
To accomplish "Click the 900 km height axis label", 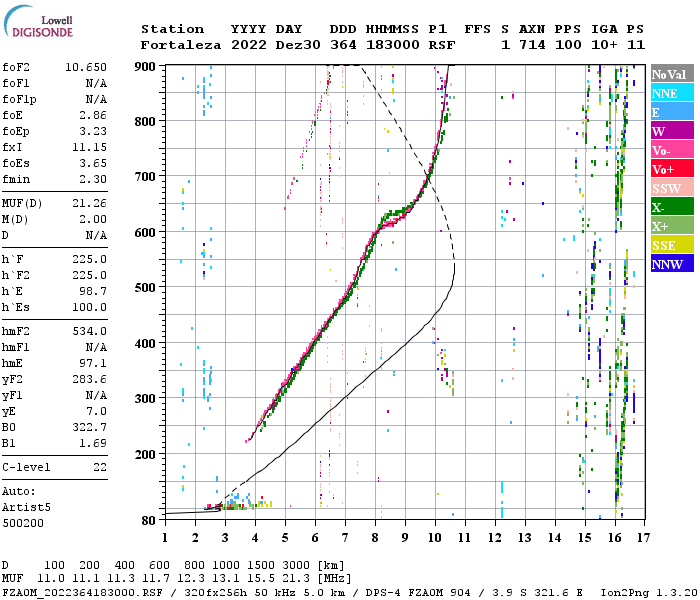I will pos(145,67).
